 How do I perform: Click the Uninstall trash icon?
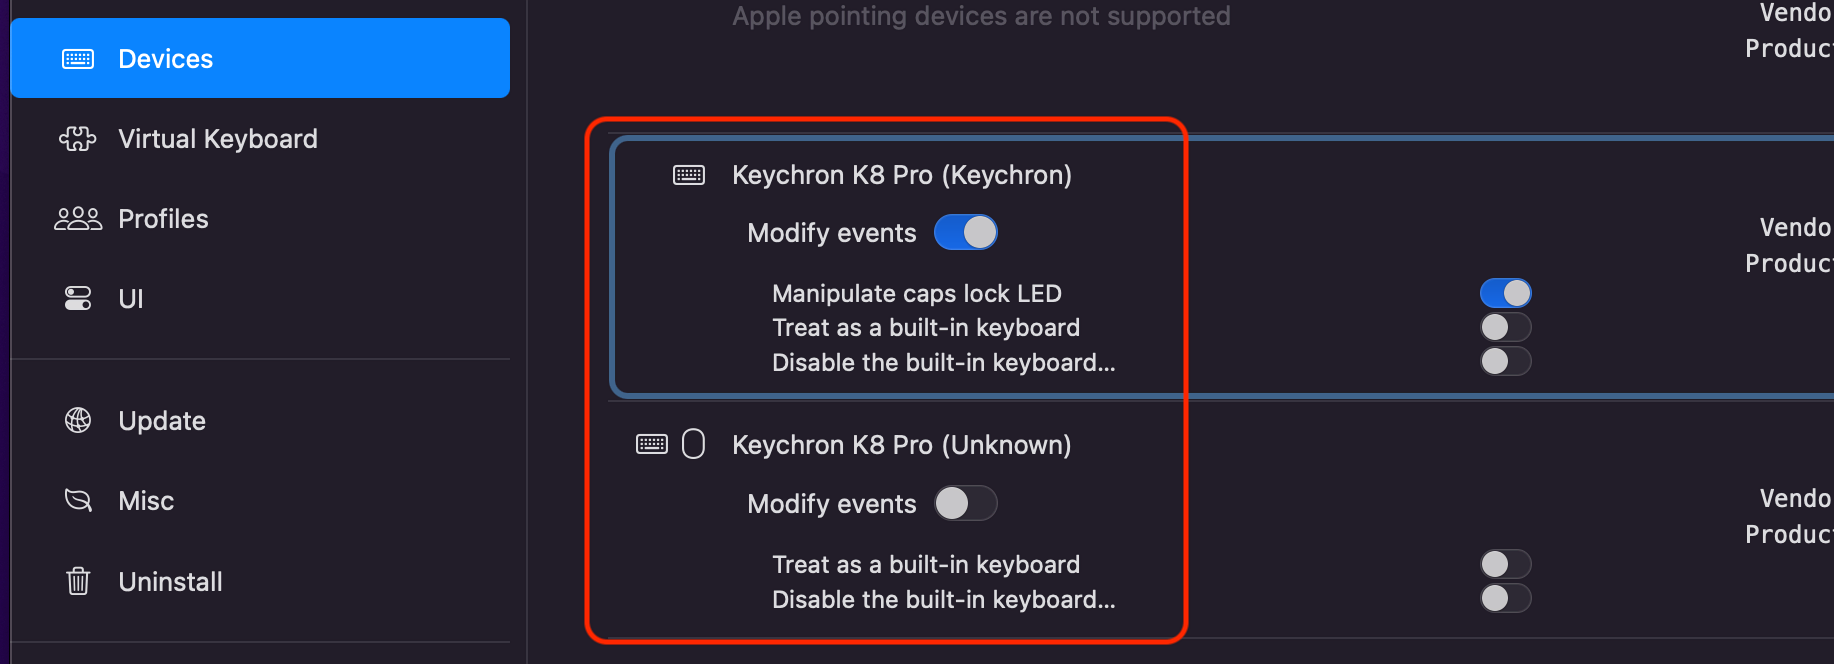click(x=78, y=581)
